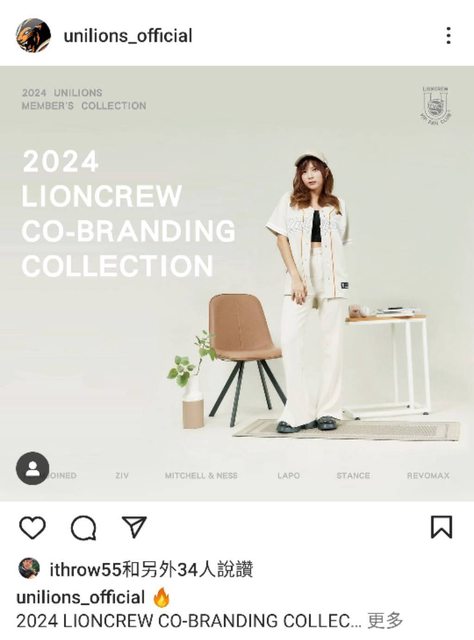Image resolution: width=474 pixels, height=640 pixels.
Task: Tap the Lioncrew fan club logo
Action: coord(436,105)
